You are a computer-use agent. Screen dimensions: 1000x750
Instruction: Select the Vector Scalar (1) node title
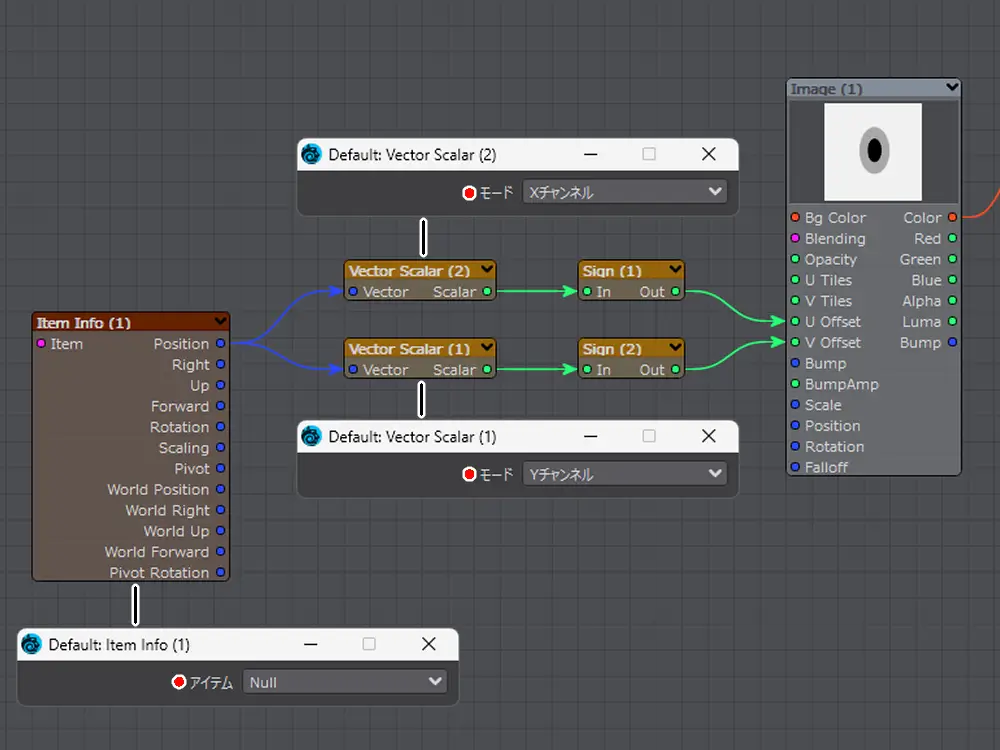409,349
